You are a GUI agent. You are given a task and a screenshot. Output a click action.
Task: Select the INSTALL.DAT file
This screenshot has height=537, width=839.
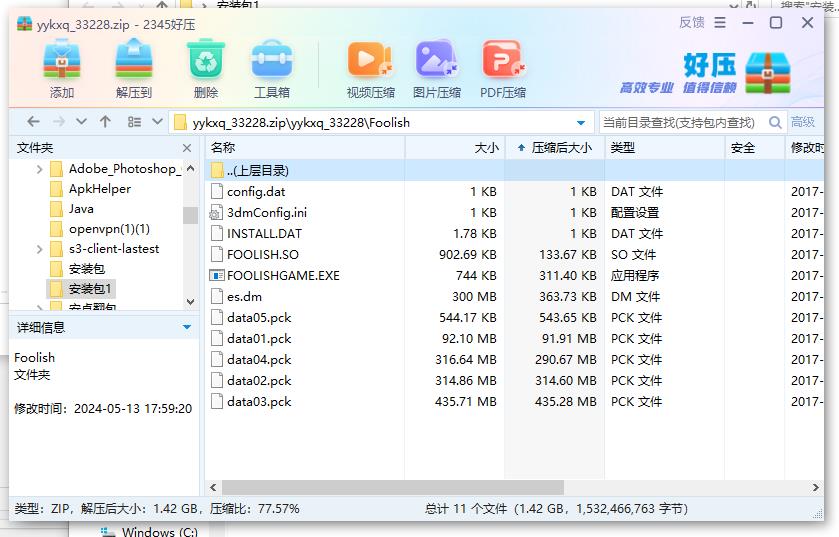coord(514,233)
